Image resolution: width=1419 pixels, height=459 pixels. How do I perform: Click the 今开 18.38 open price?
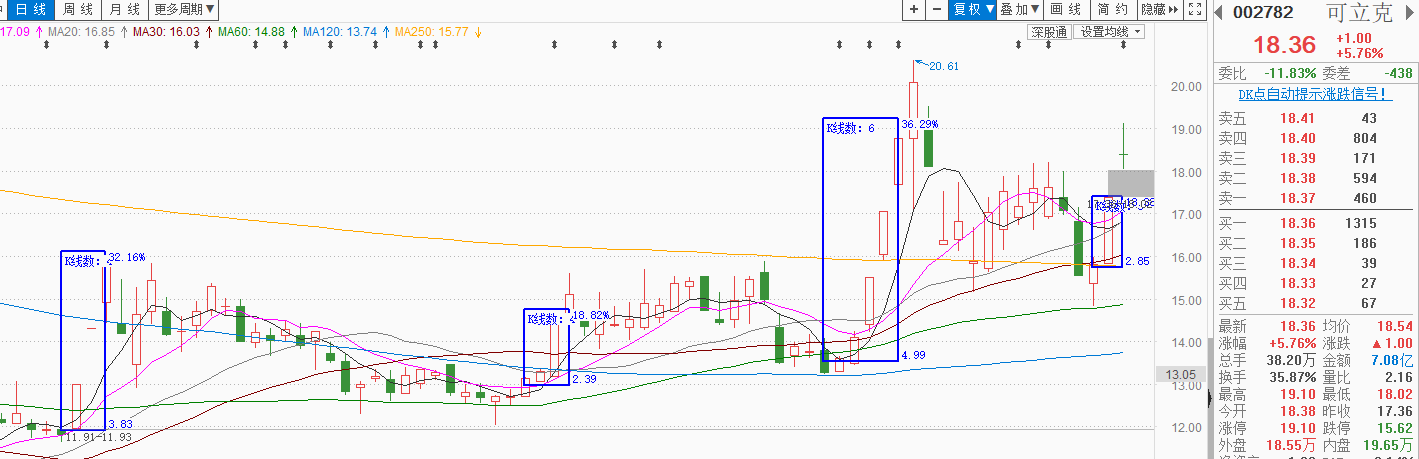click(1298, 411)
